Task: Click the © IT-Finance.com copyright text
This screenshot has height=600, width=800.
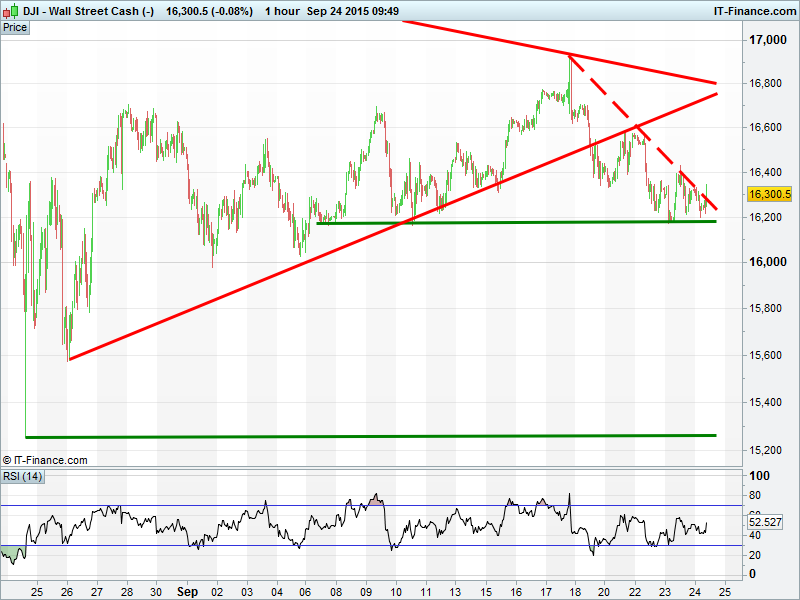Action: (x=45, y=460)
